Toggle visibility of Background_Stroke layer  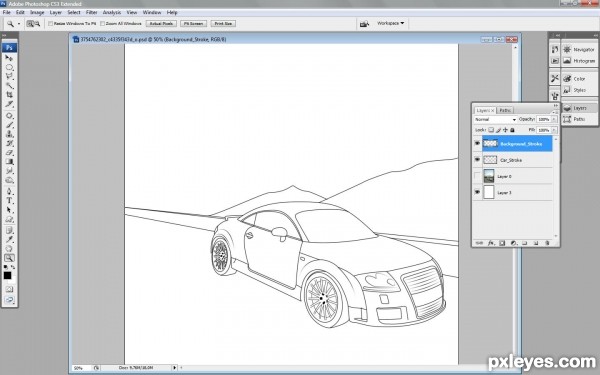click(x=477, y=143)
